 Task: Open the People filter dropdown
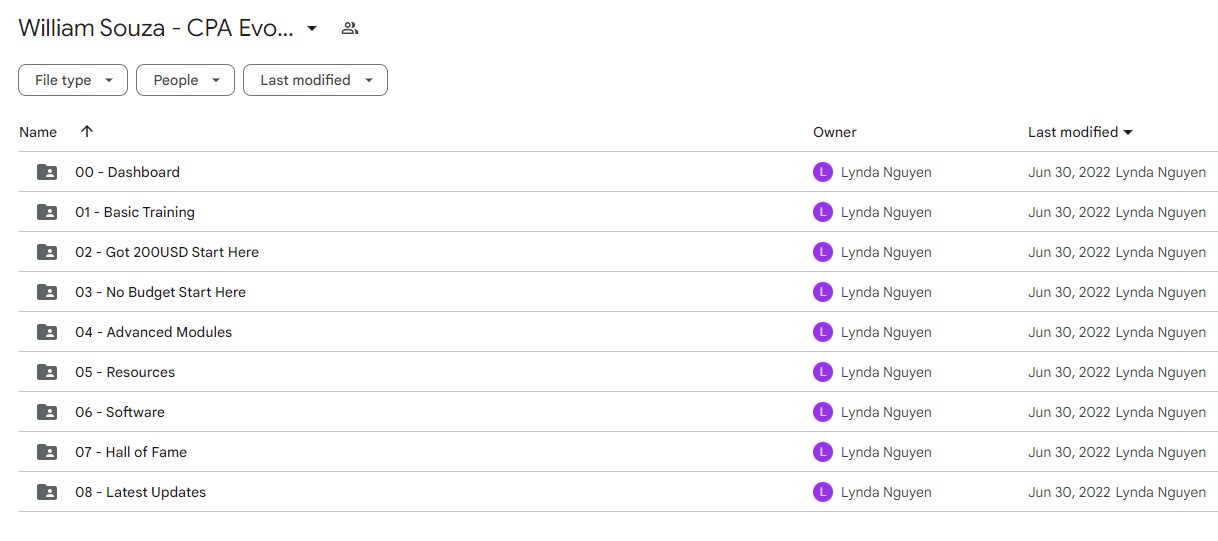(186, 80)
